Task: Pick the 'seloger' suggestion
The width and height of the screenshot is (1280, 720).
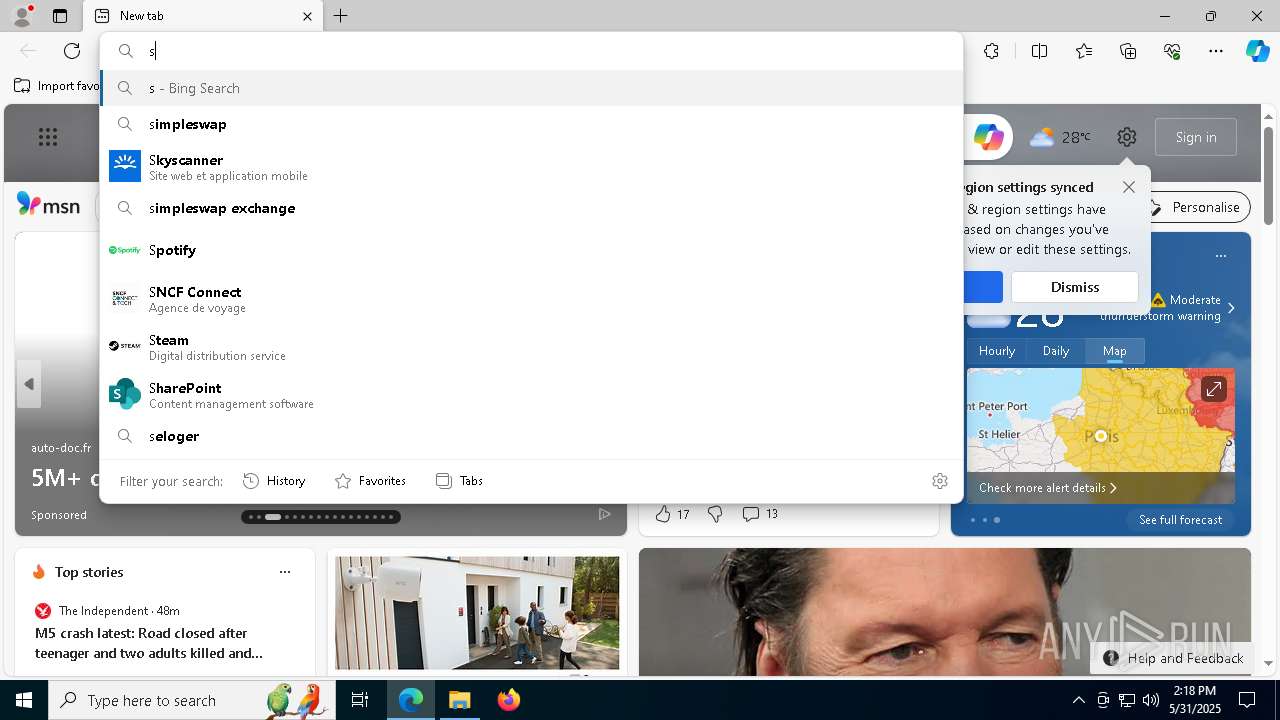Action: [531, 436]
